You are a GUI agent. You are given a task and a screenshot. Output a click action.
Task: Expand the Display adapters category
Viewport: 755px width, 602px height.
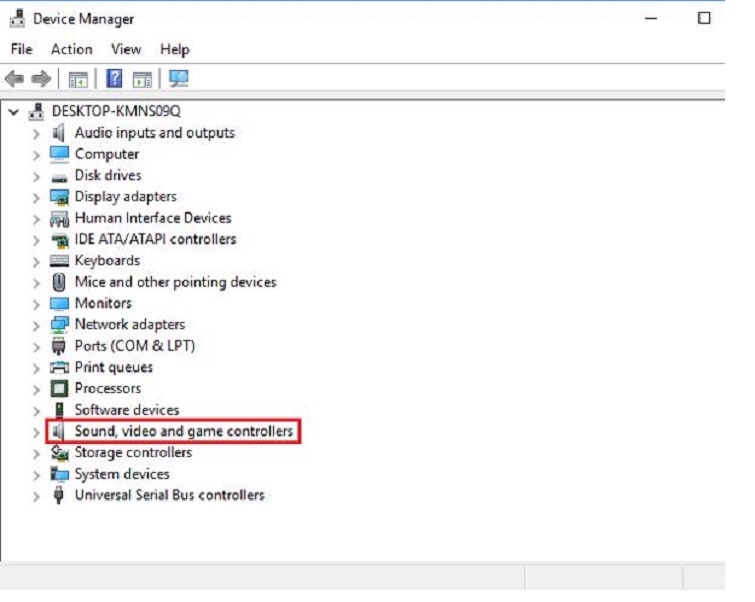(x=36, y=197)
